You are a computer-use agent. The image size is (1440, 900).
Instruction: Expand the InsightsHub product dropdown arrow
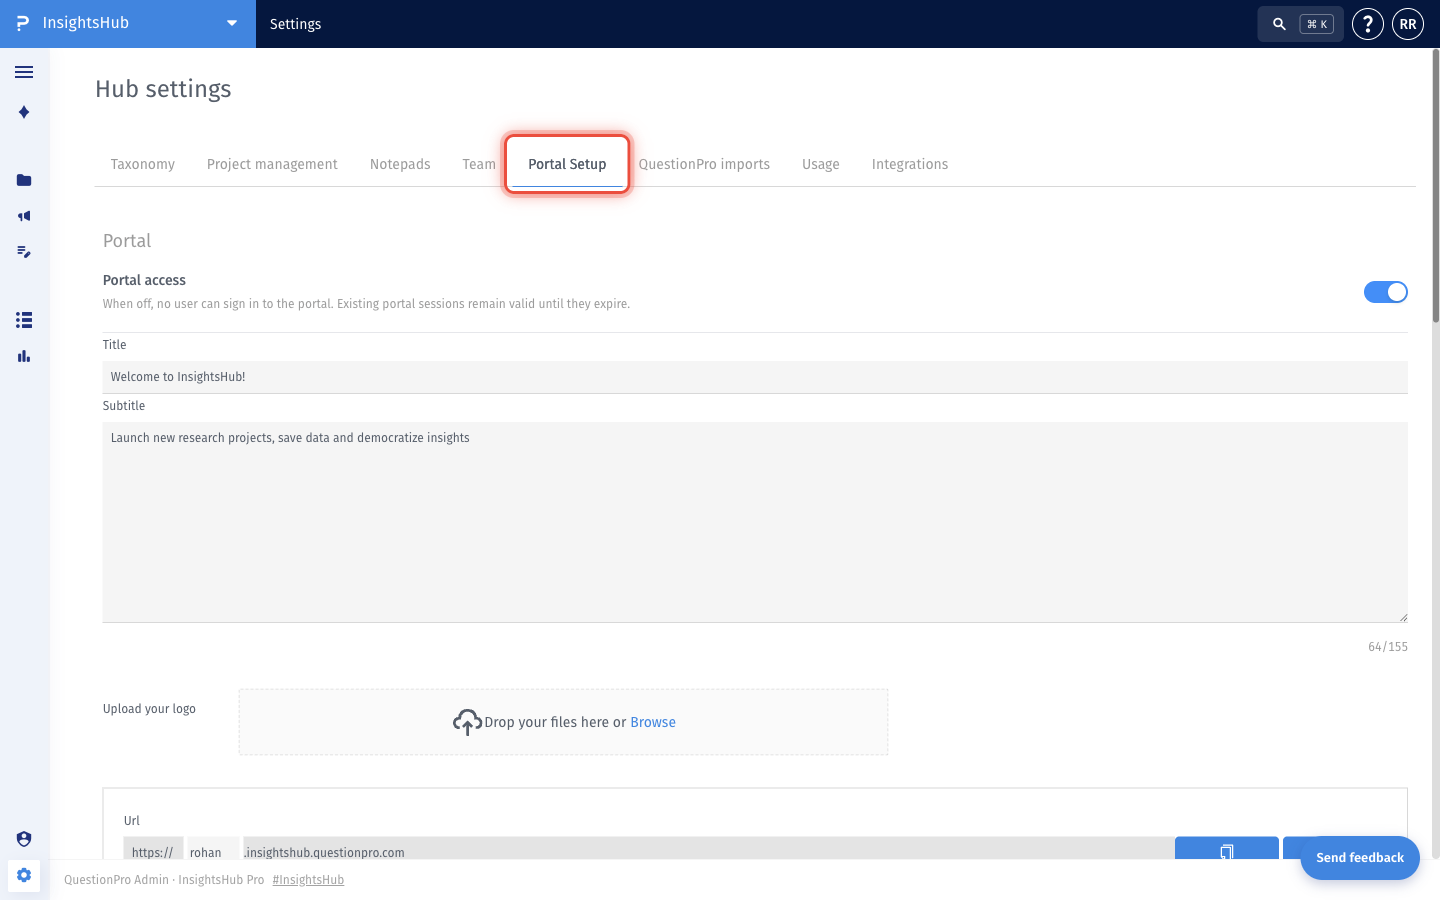(232, 23)
